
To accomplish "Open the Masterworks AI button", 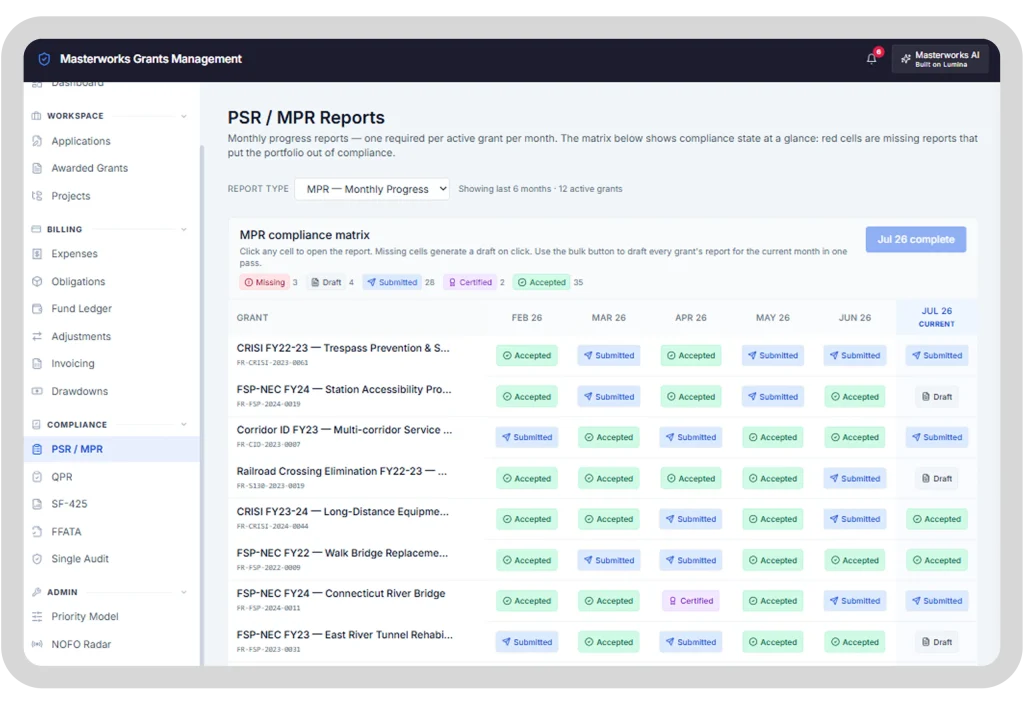I will click(940, 59).
